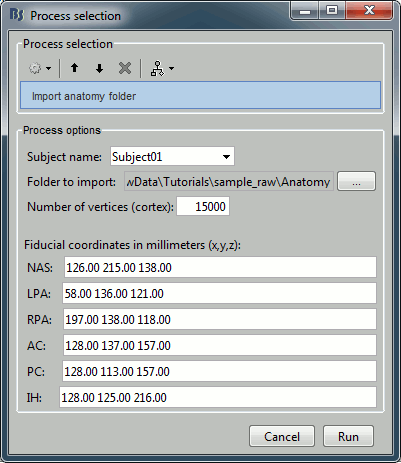Click the RPA coordinates field

pyautogui.click(x=220, y=319)
